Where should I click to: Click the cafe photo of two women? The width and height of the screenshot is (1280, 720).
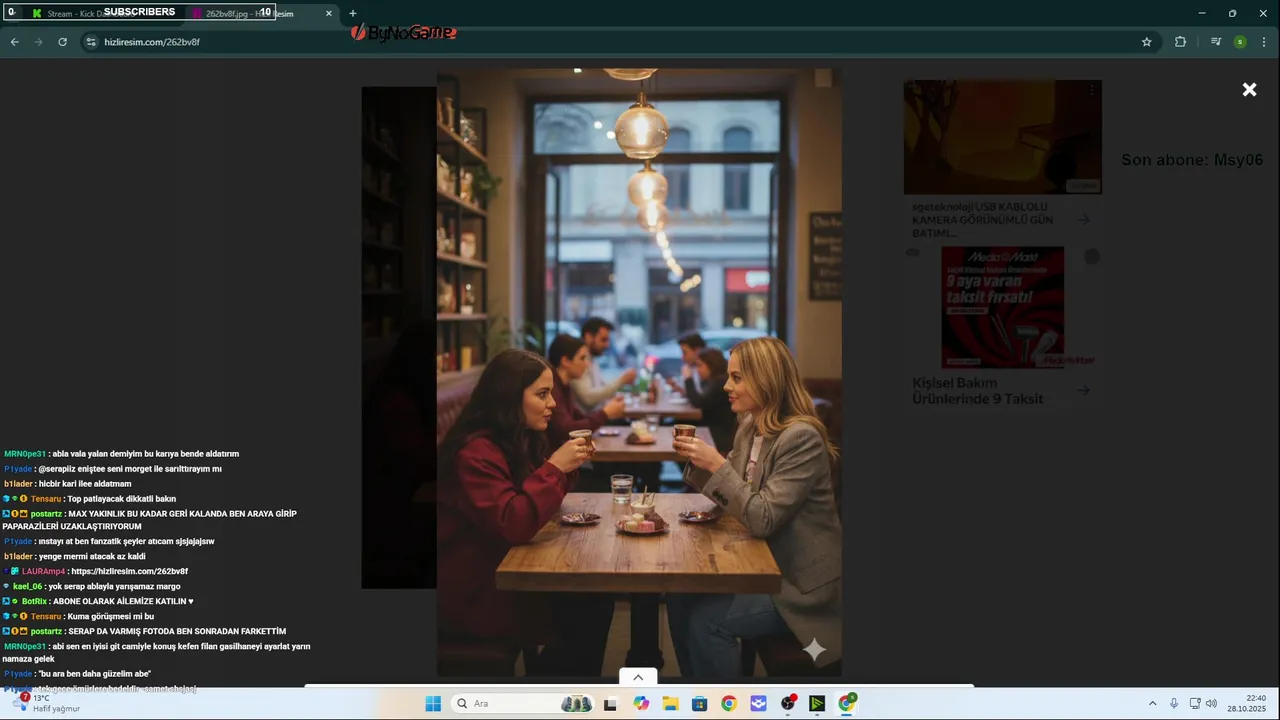coord(639,373)
